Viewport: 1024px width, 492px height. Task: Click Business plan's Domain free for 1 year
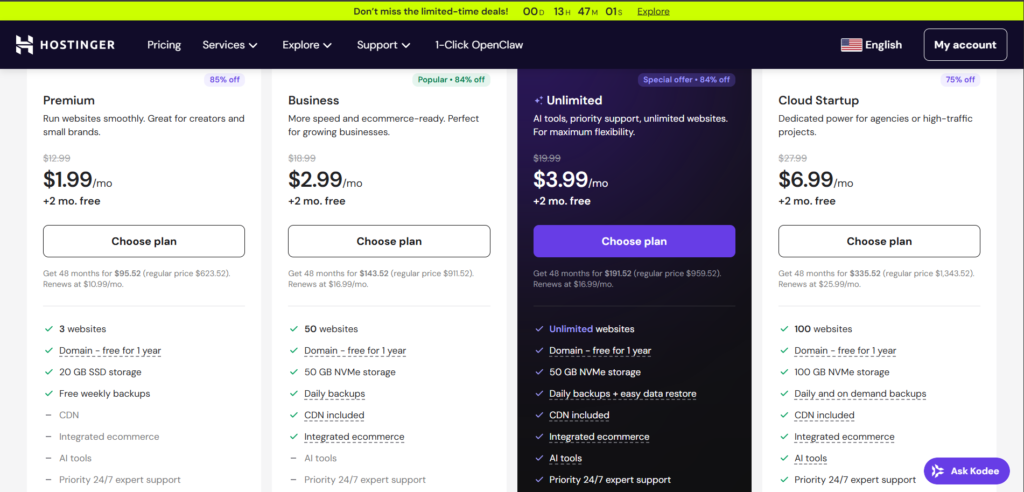coord(355,351)
